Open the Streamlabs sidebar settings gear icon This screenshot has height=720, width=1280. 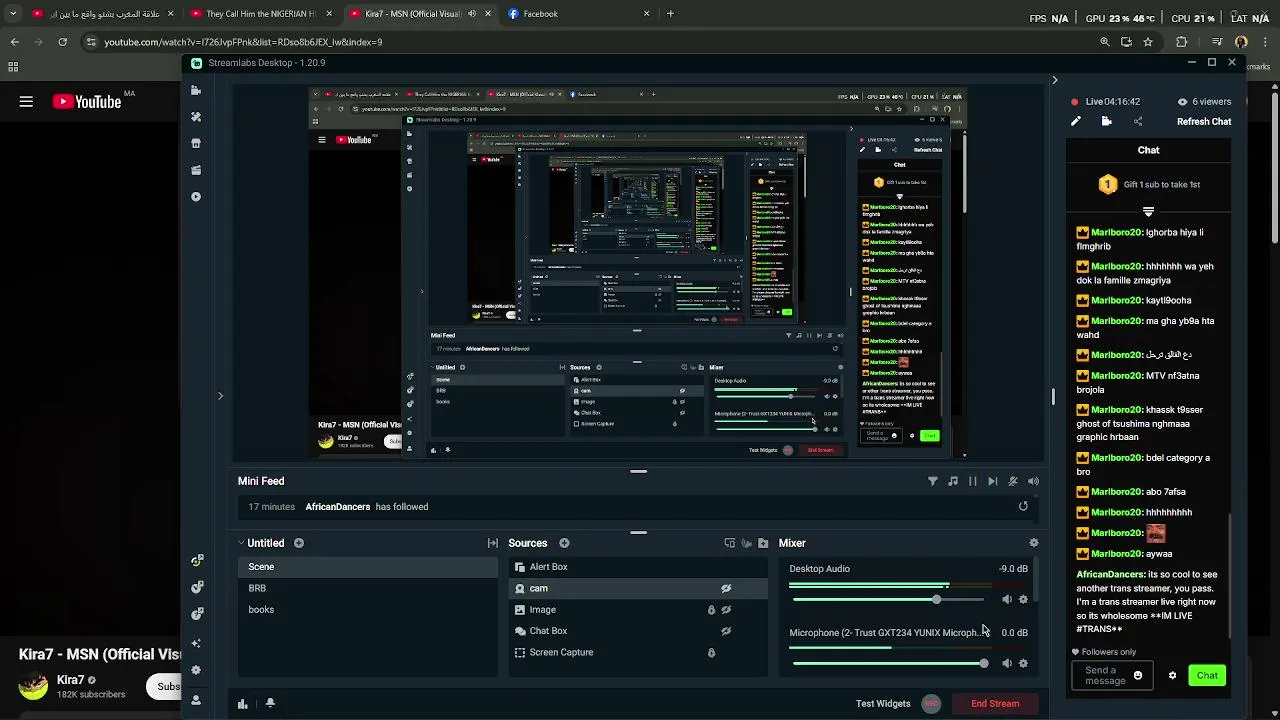(196, 670)
